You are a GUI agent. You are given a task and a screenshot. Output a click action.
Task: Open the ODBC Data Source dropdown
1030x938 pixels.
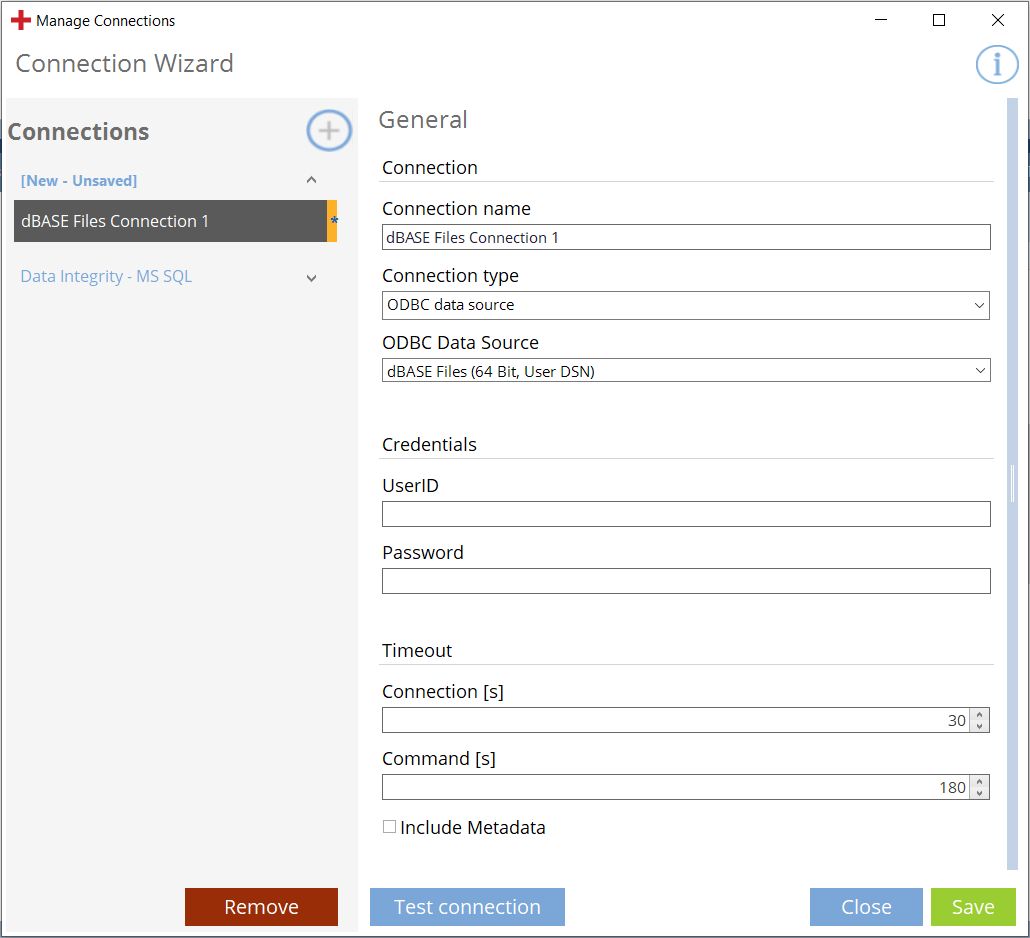685,372
